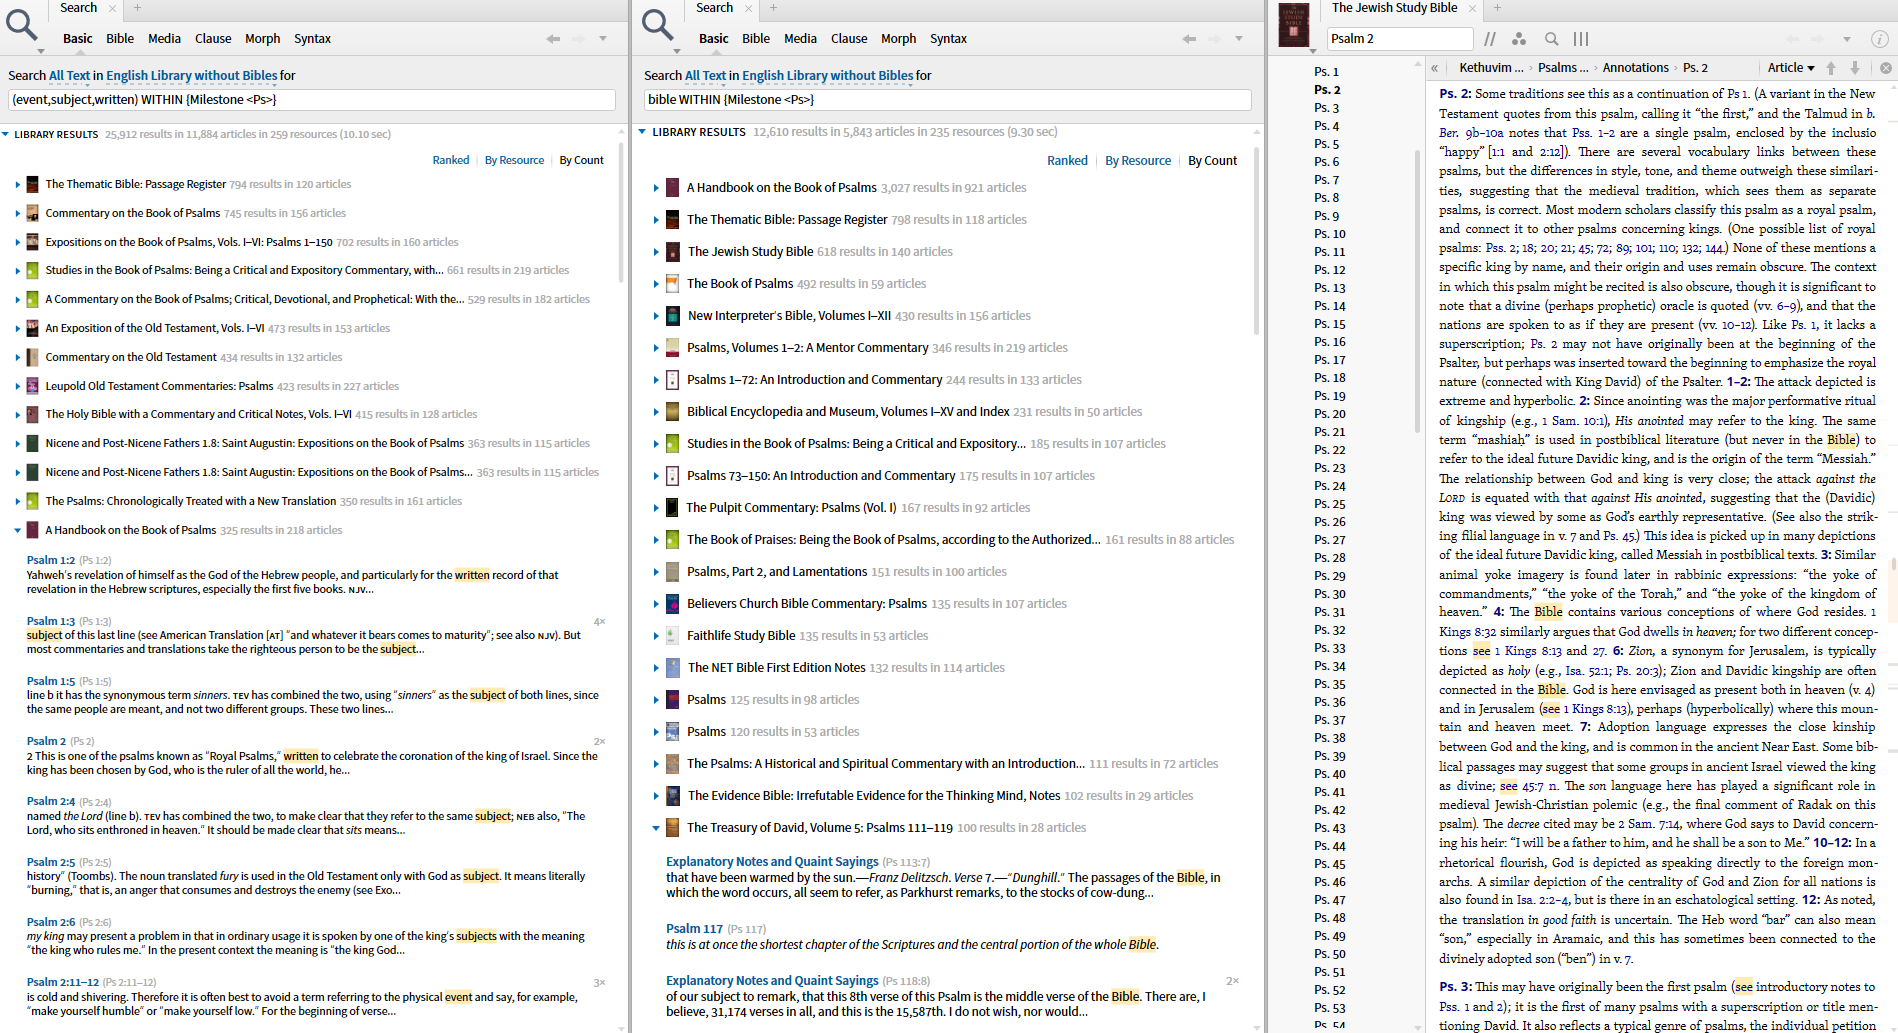
Task: Click the Jewish Study Bible cover icon
Action: point(1294,24)
